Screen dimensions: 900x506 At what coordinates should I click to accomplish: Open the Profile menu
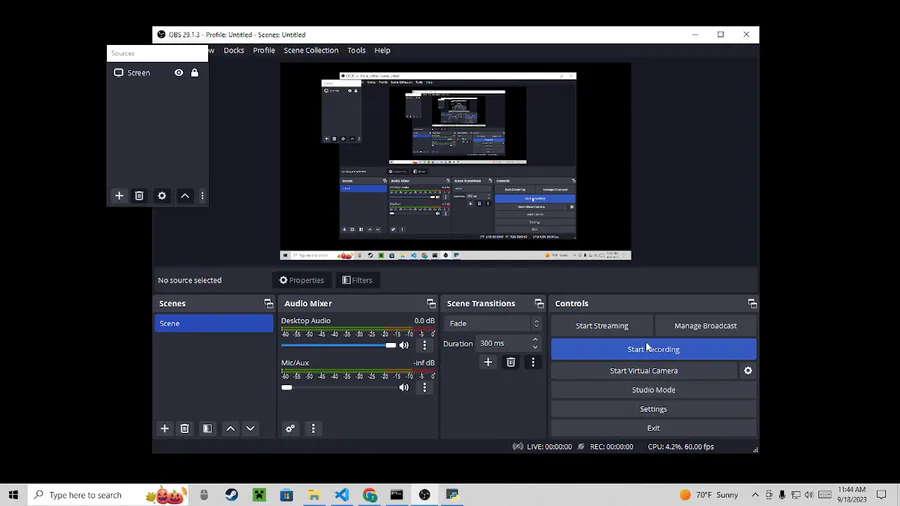tap(264, 50)
